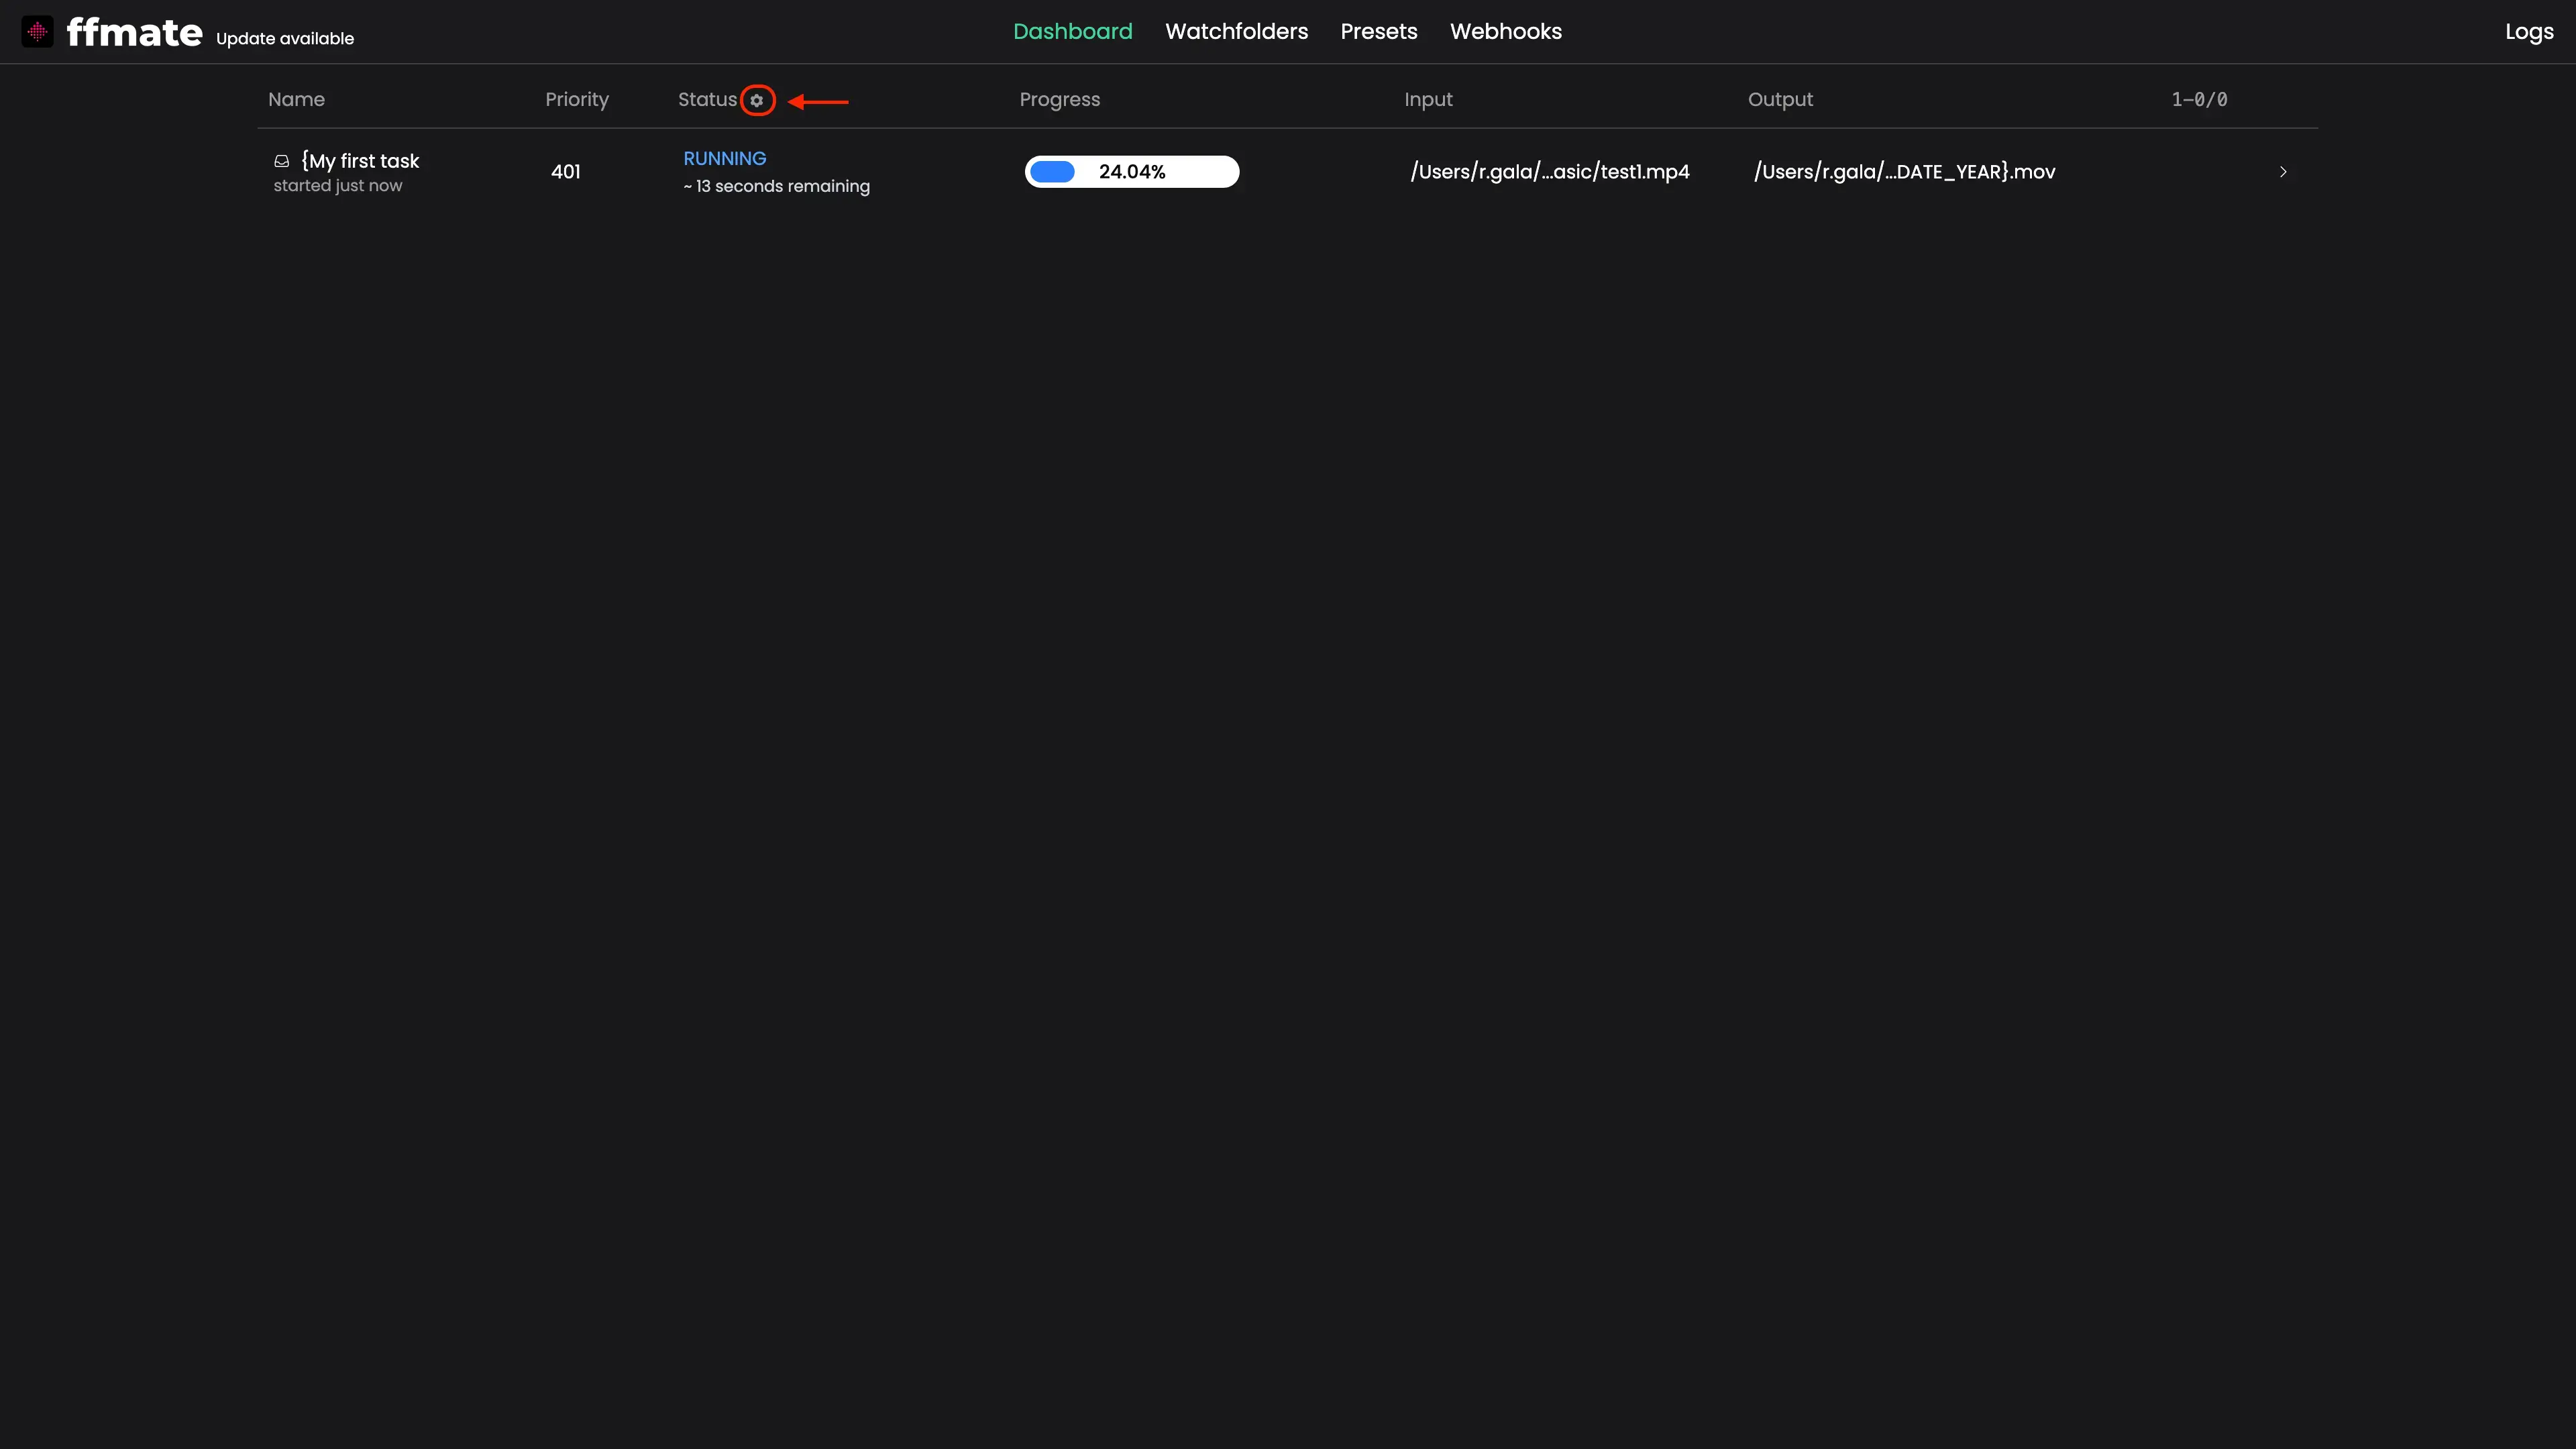Expand task details with the right chevron
The image size is (2576, 1449).
pyautogui.click(x=2283, y=172)
